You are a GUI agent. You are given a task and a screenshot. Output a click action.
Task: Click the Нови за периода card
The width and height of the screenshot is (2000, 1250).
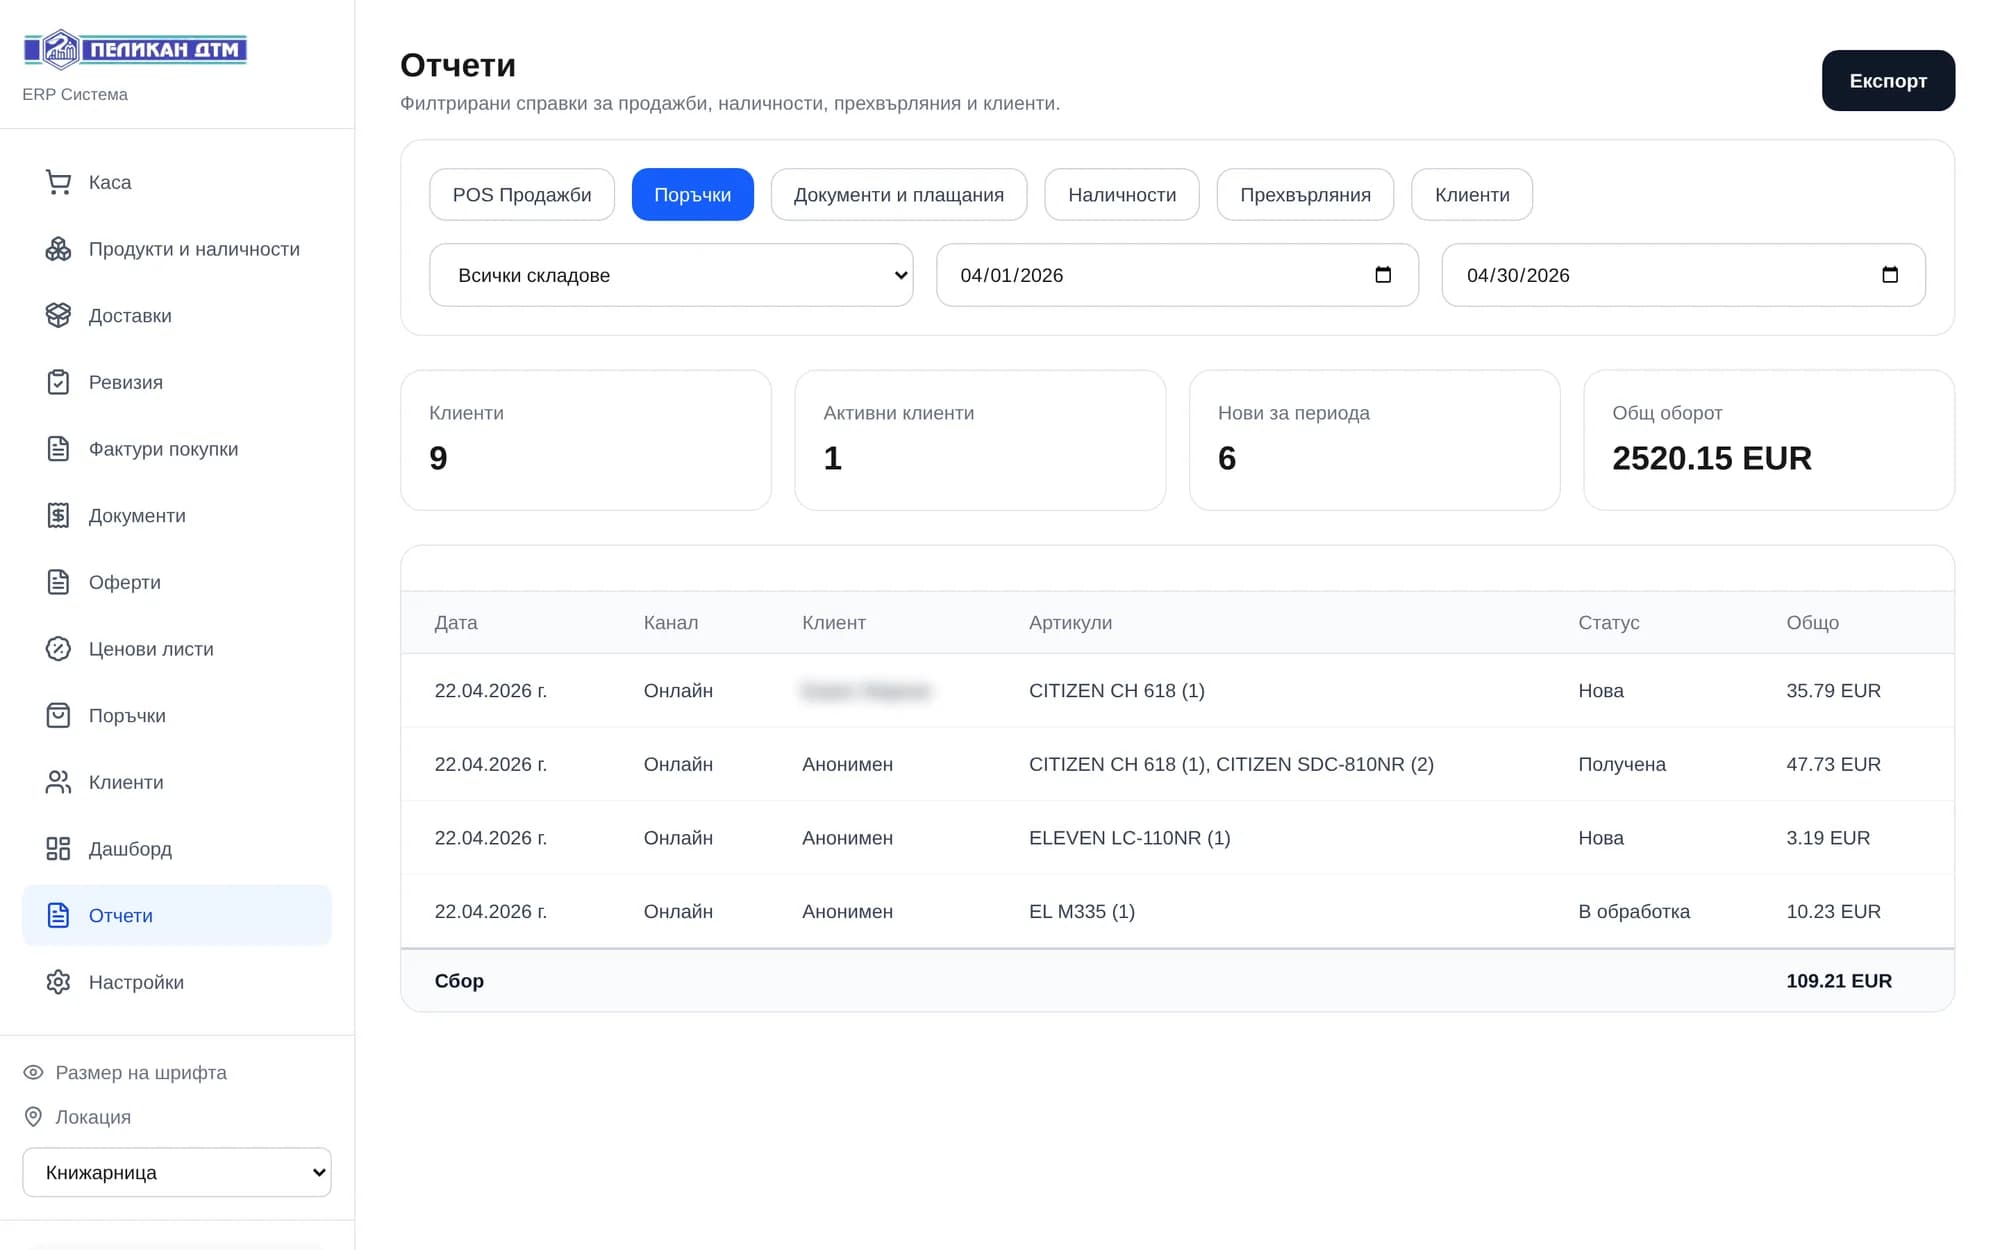(x=1374, y=440)
